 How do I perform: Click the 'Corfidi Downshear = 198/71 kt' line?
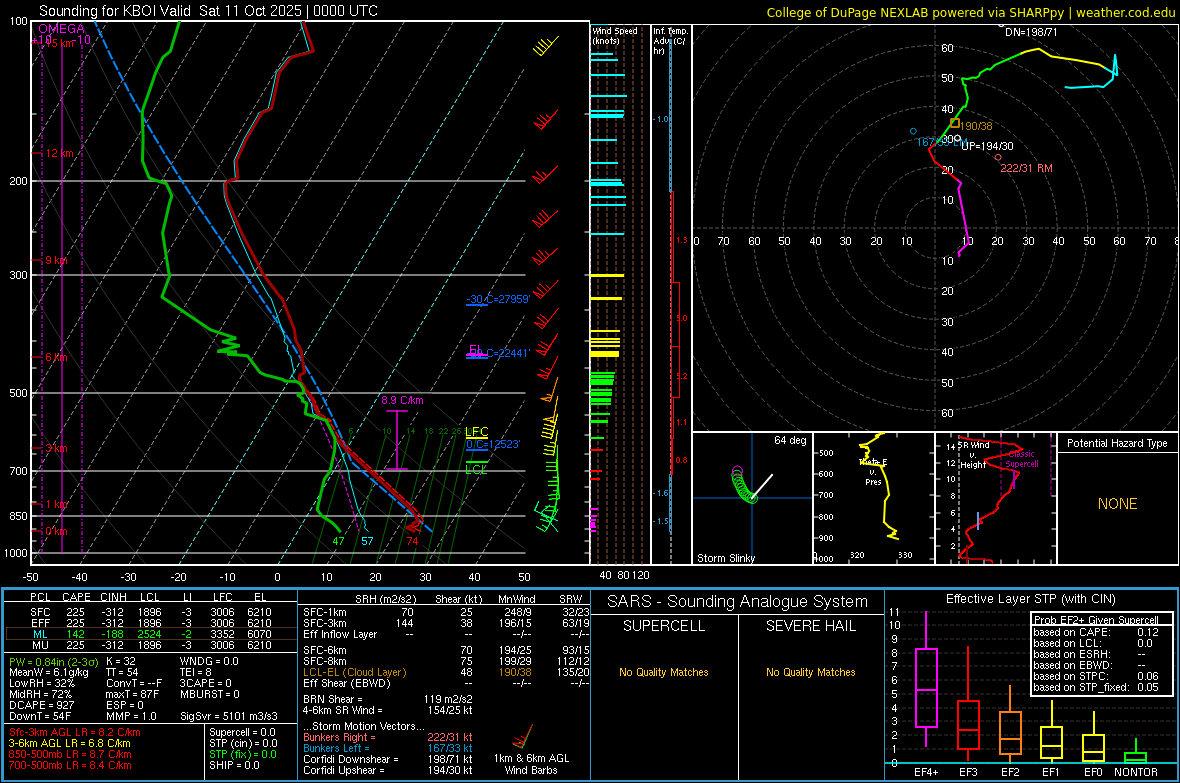point(388,759)
